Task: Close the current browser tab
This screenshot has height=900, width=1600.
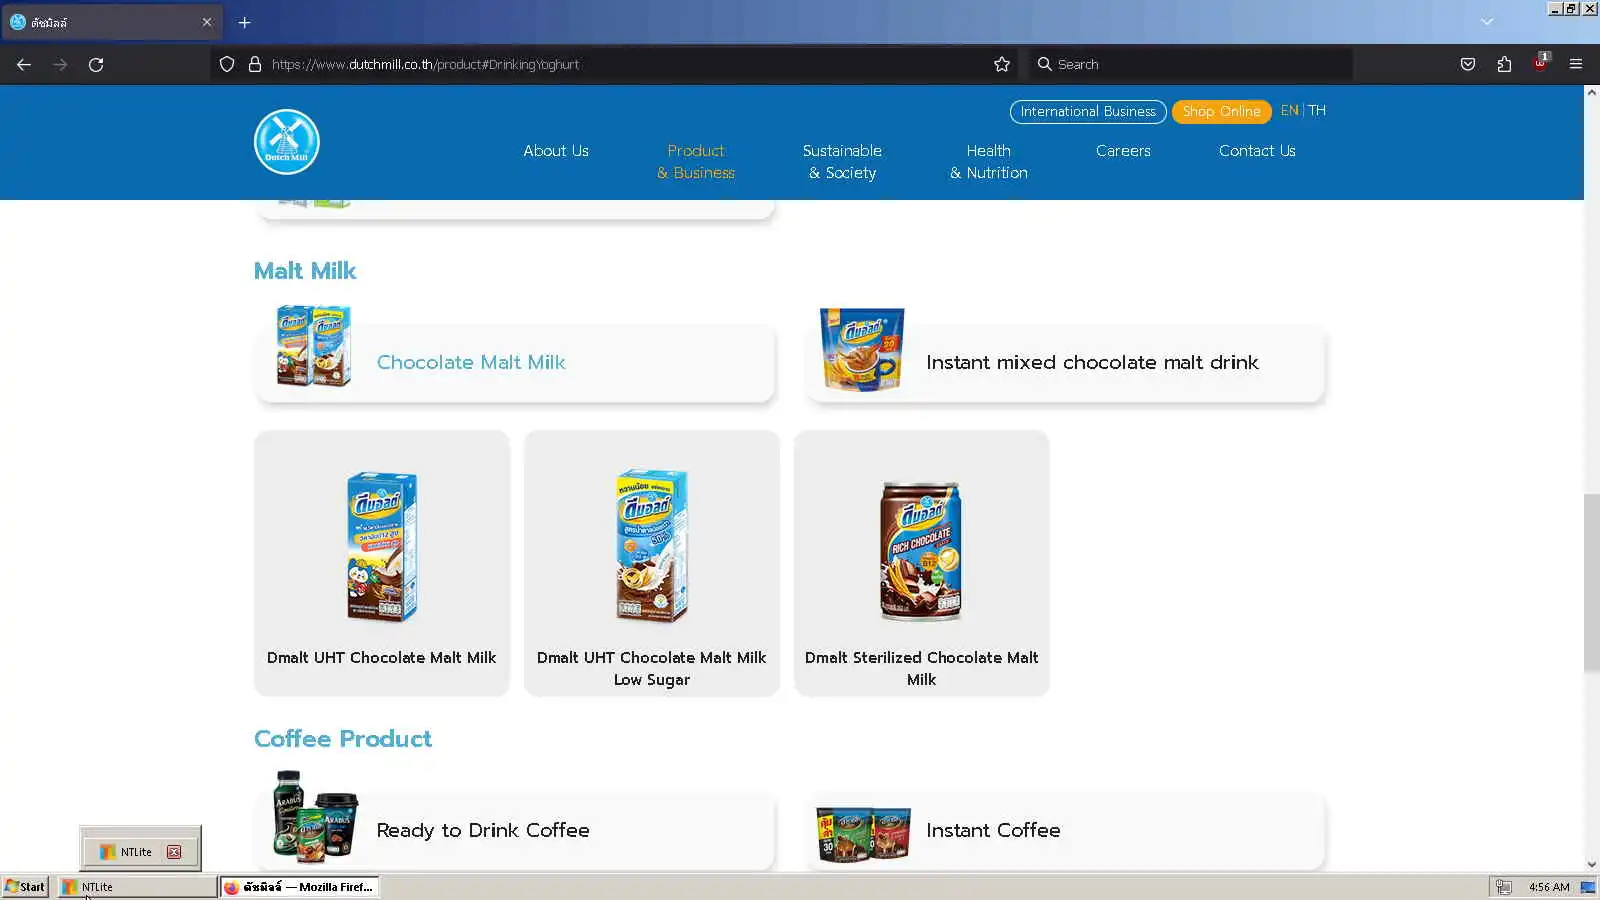Action: (207, 22)
